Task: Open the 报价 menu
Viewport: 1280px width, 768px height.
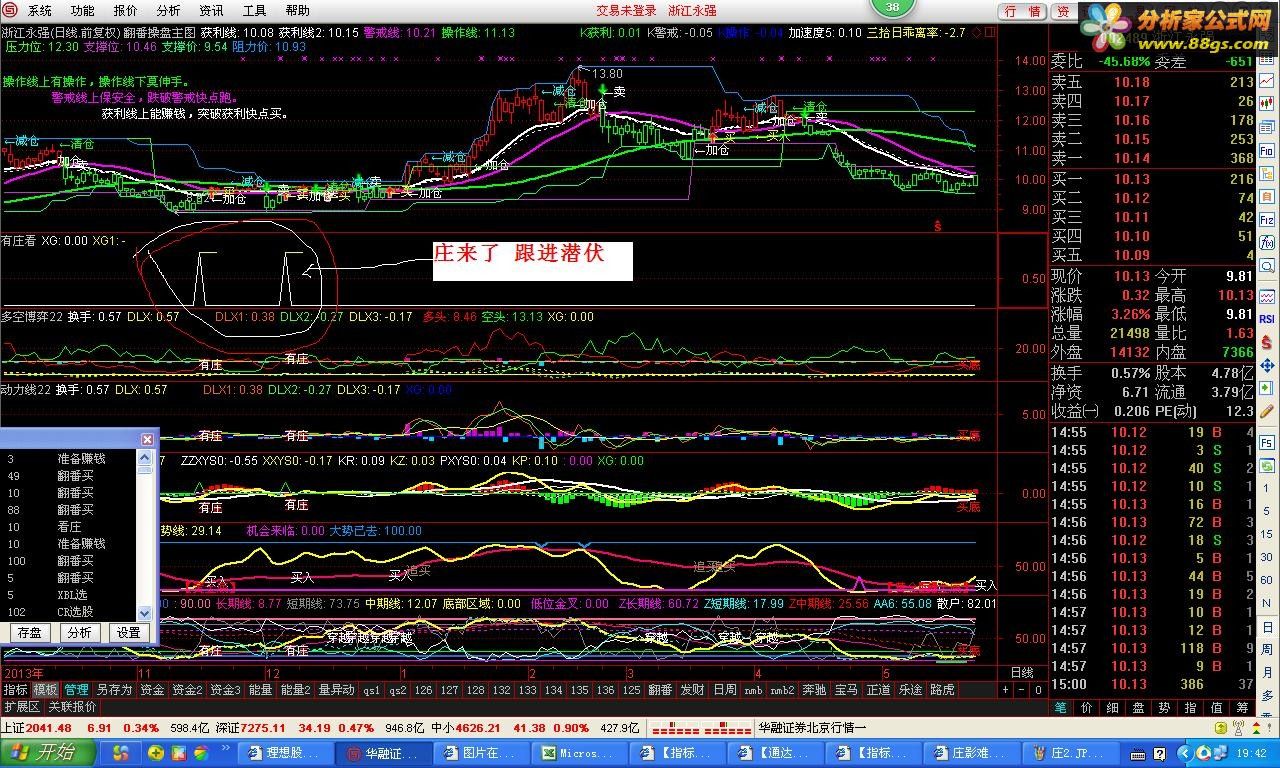Action: click(x=126, y=11)
